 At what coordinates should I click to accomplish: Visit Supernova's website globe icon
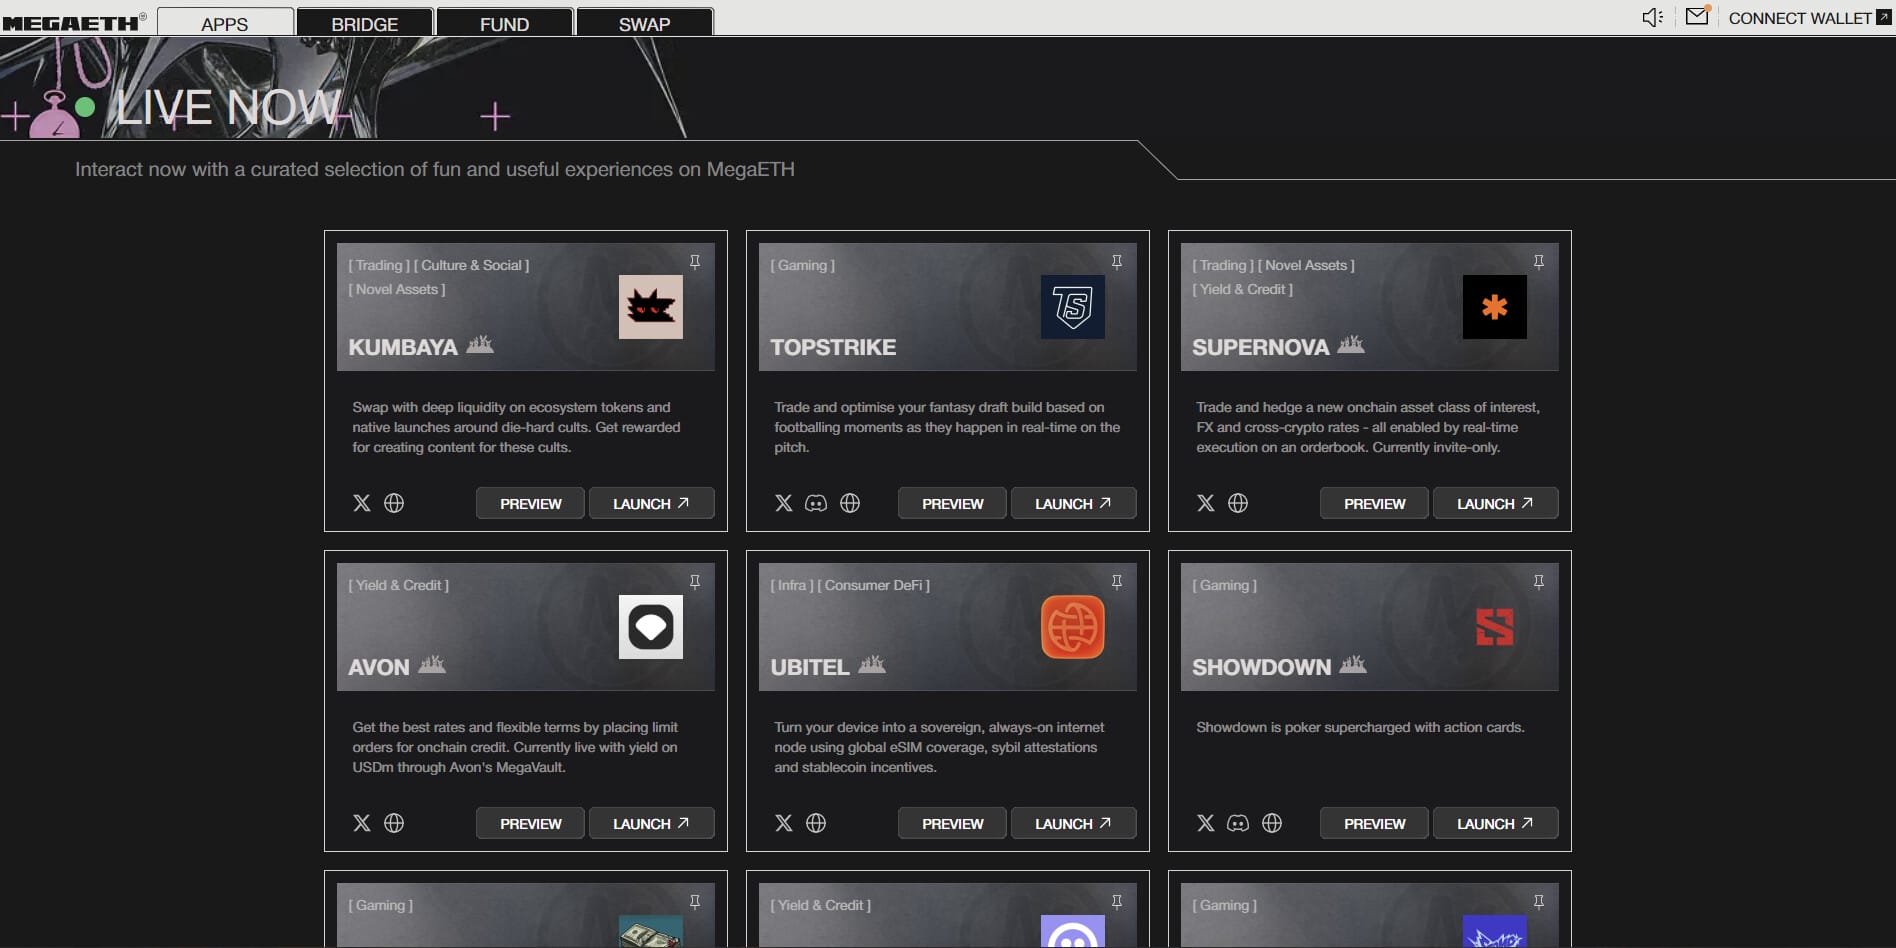[x=1238, y=503]
